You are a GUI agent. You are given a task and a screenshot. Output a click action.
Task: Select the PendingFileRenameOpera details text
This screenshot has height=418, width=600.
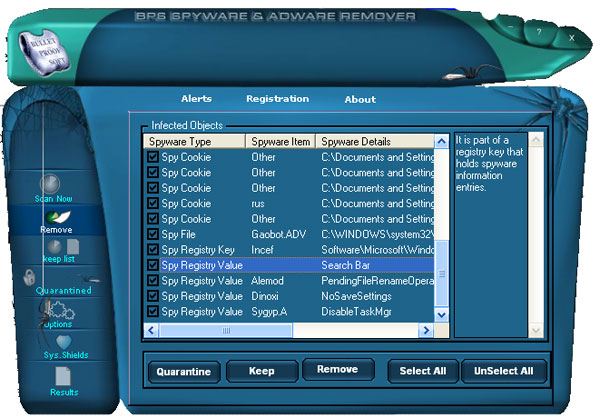click(x=378, y=281)
